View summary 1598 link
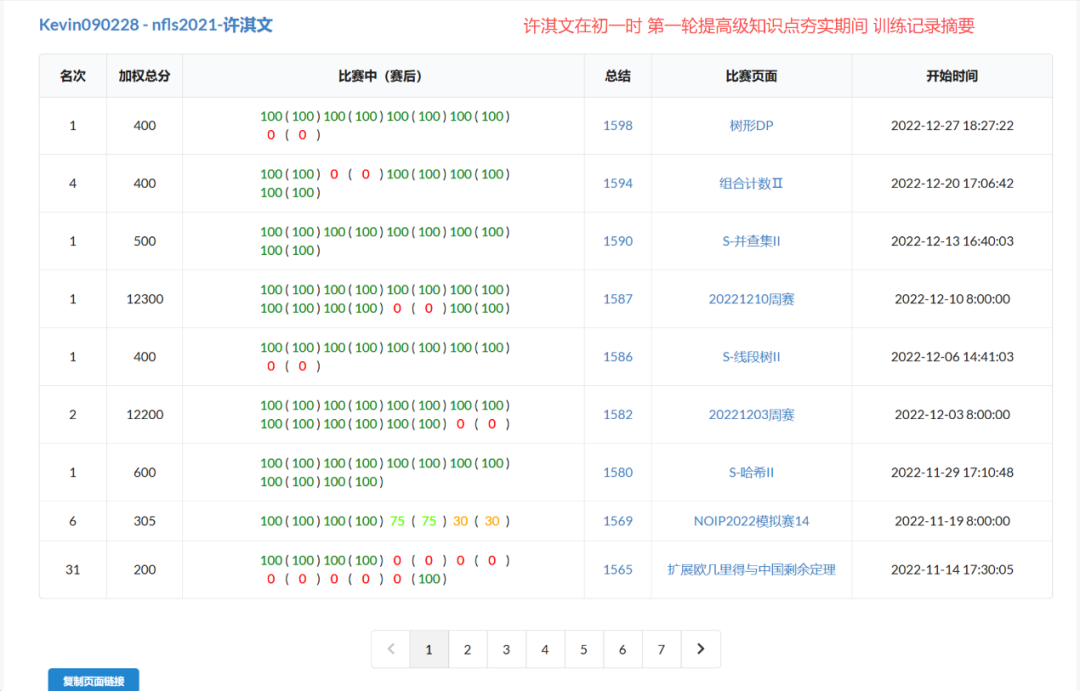 coord(618,126)
